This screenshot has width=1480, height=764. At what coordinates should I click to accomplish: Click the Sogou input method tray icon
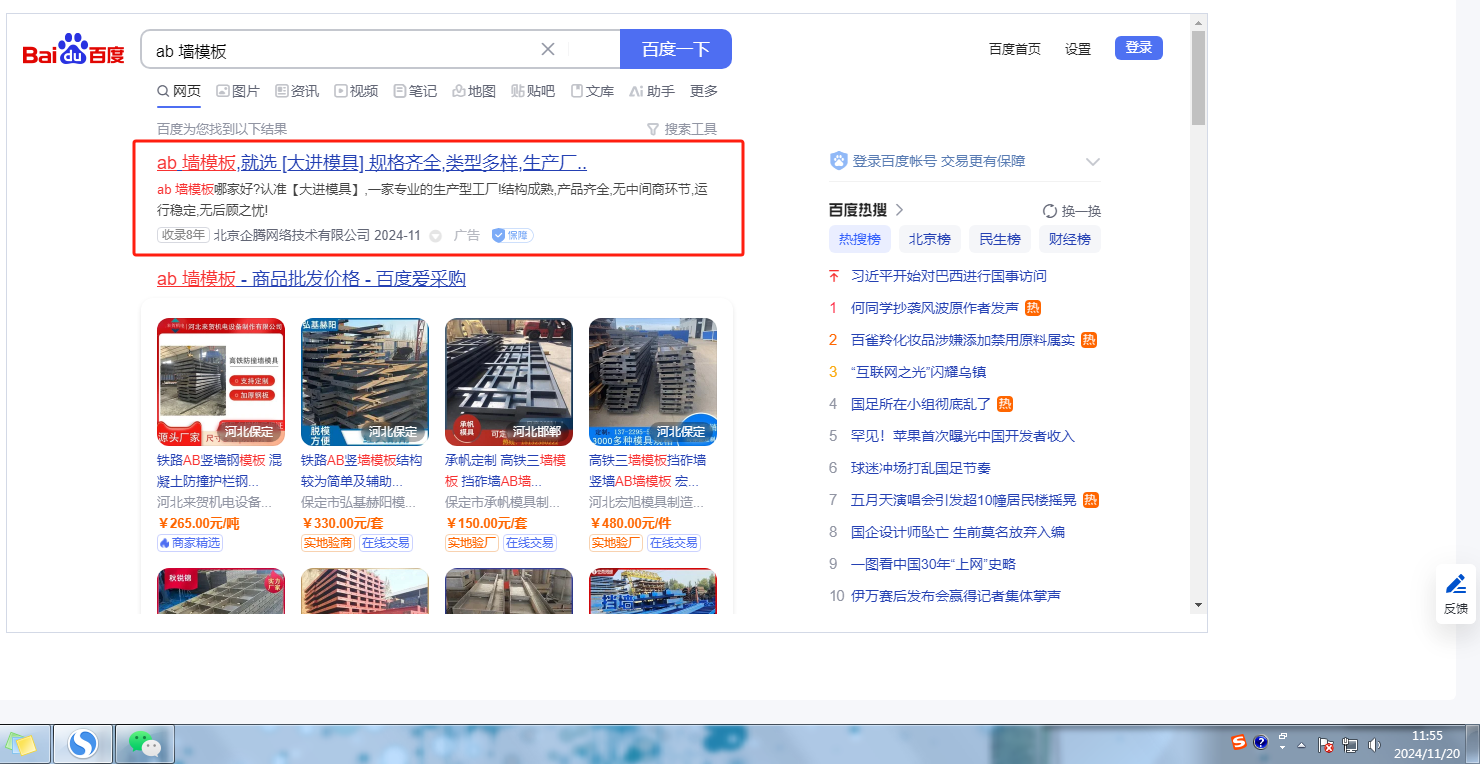click(x=1239, y=742)
